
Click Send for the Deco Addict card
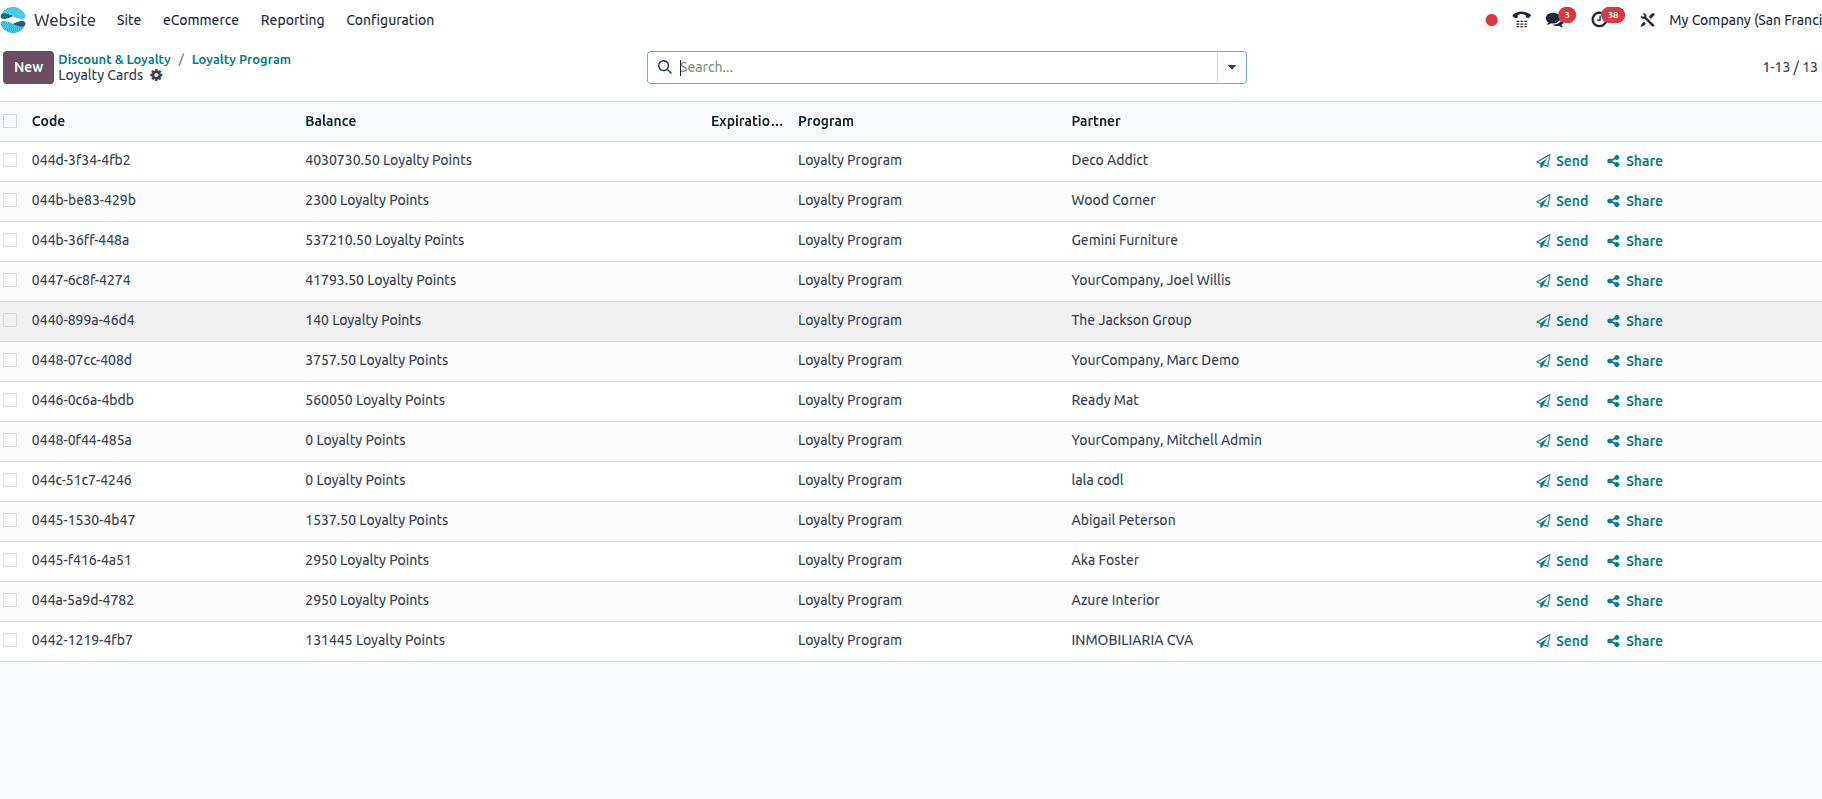click(x=1562, y=161)
